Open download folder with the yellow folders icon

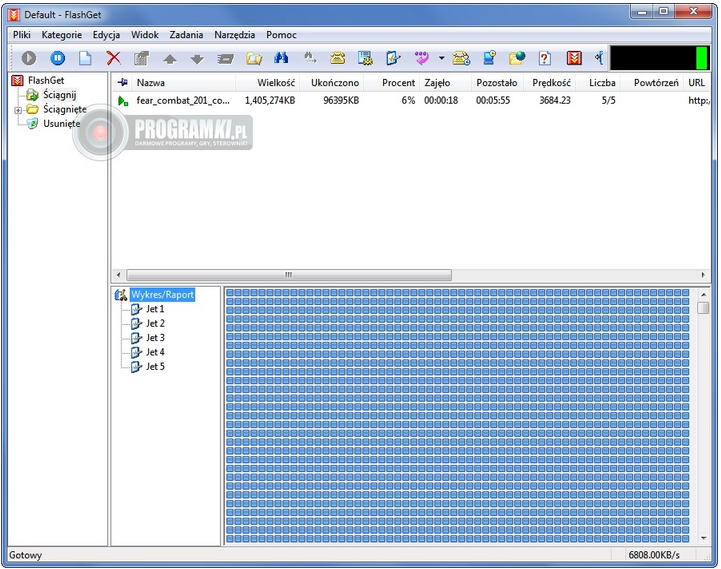pos(254,58)
